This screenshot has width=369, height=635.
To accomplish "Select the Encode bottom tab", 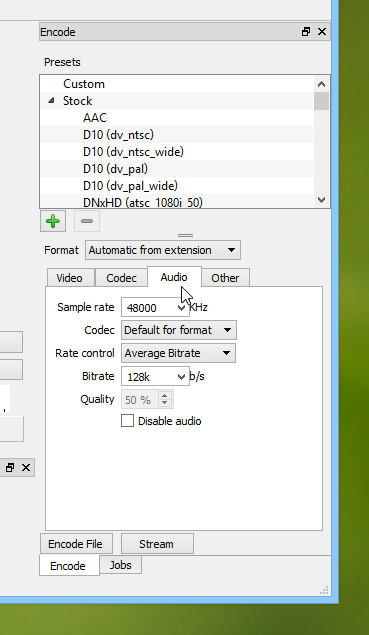I will click(x=68, y=566).
